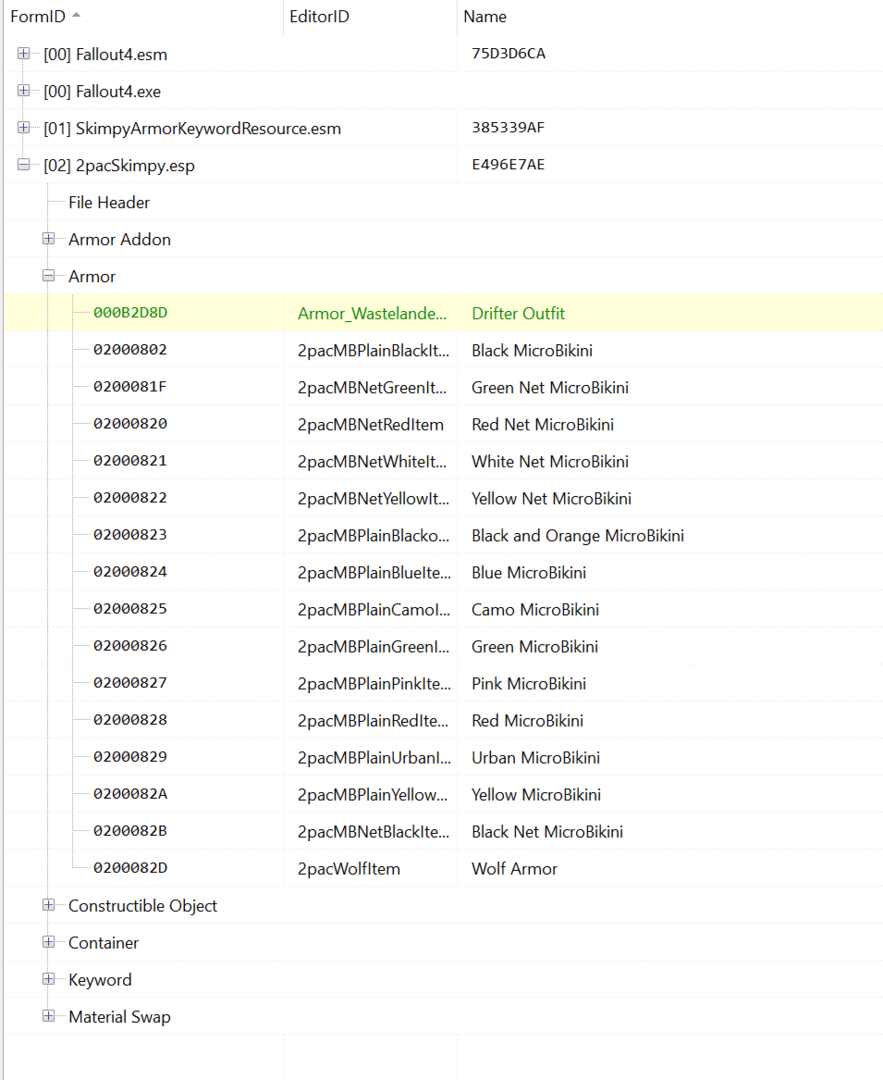Collapse the Armor group
883x1080 pixels.
coord(48,276)
